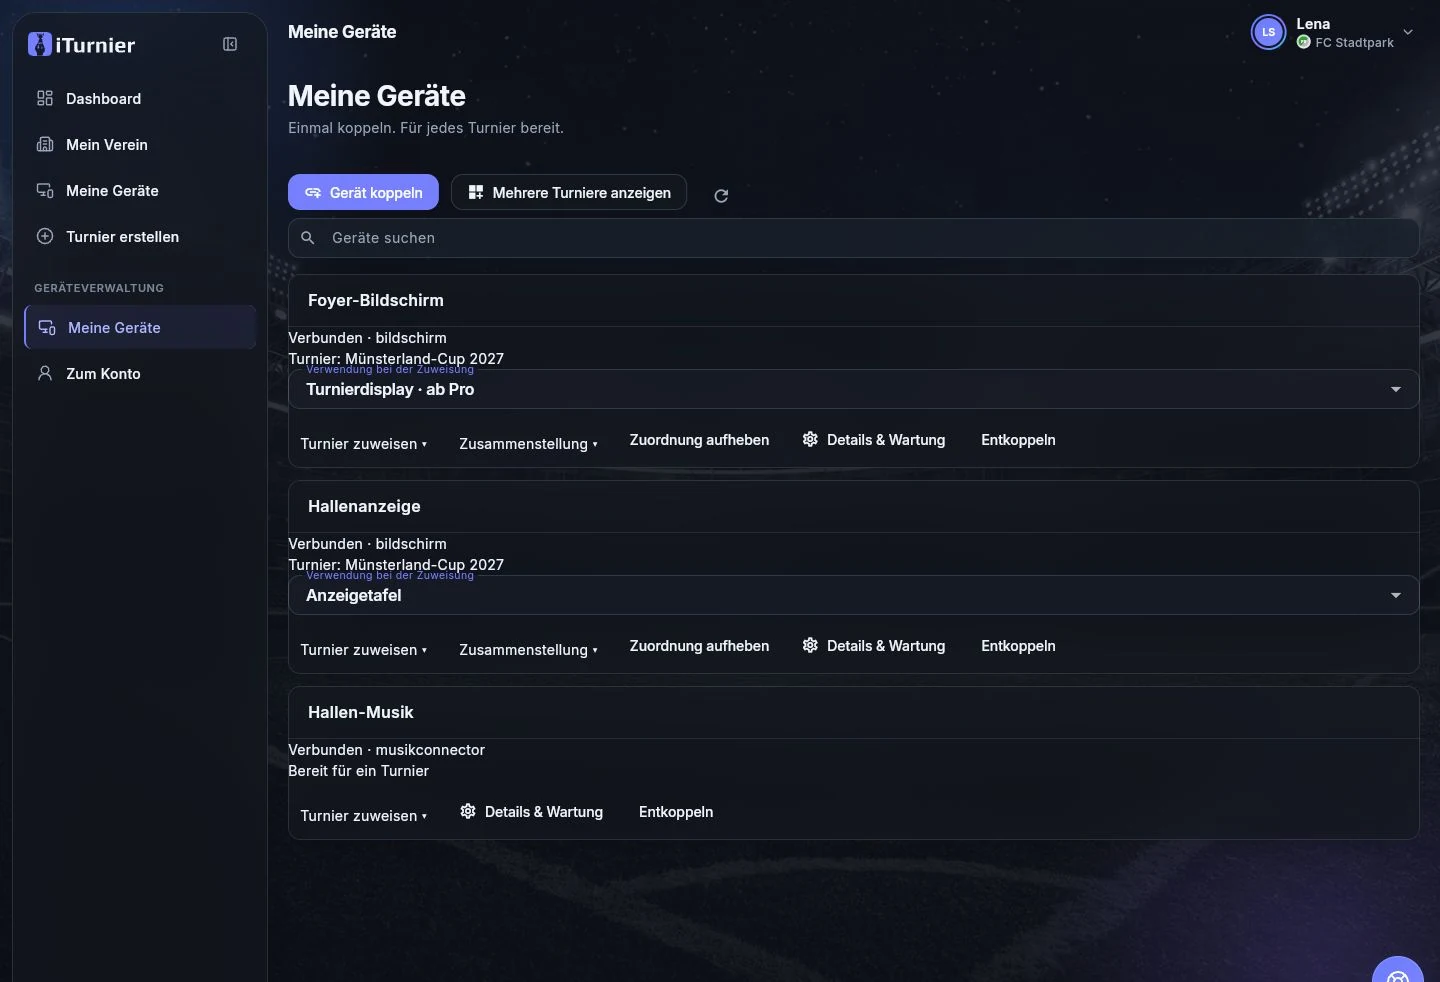Open the Dashboard page
1440x982 pixels.
pos(140,98)
